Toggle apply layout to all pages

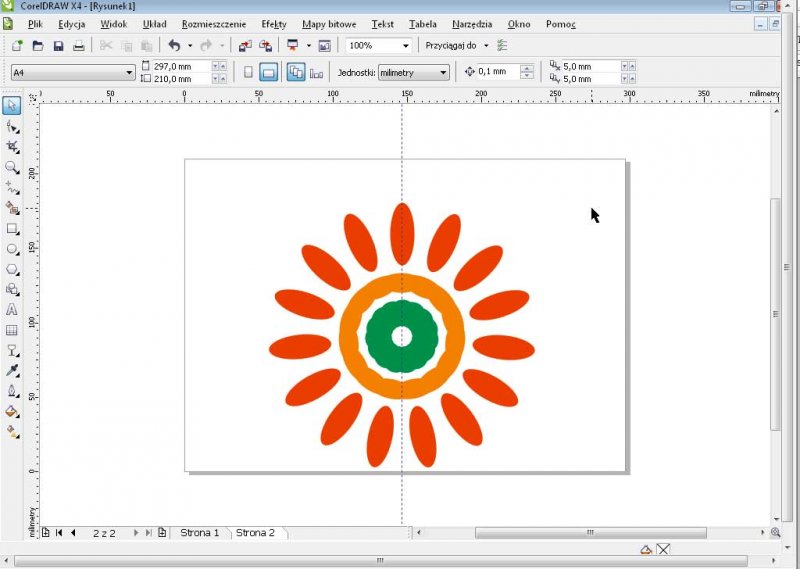pos(296,72)
